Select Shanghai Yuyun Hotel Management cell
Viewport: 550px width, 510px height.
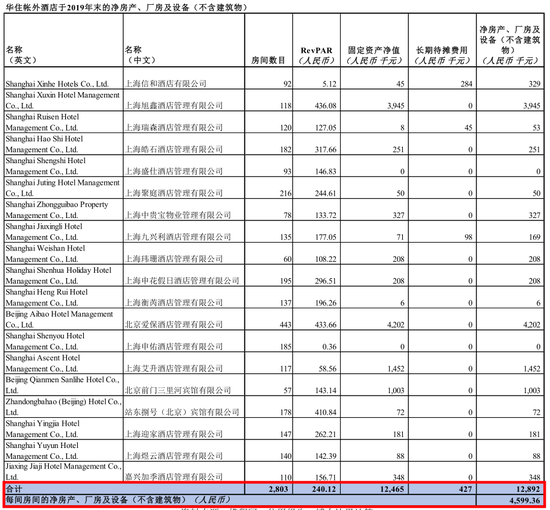(x=63, y=451)
